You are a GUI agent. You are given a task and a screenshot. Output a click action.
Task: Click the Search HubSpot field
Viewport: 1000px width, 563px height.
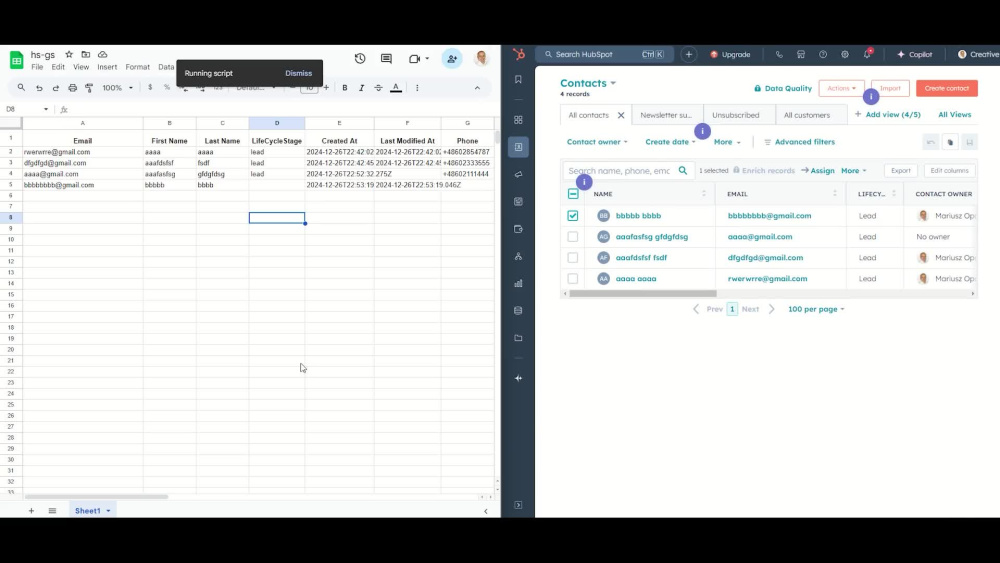[x=604, y=55]
